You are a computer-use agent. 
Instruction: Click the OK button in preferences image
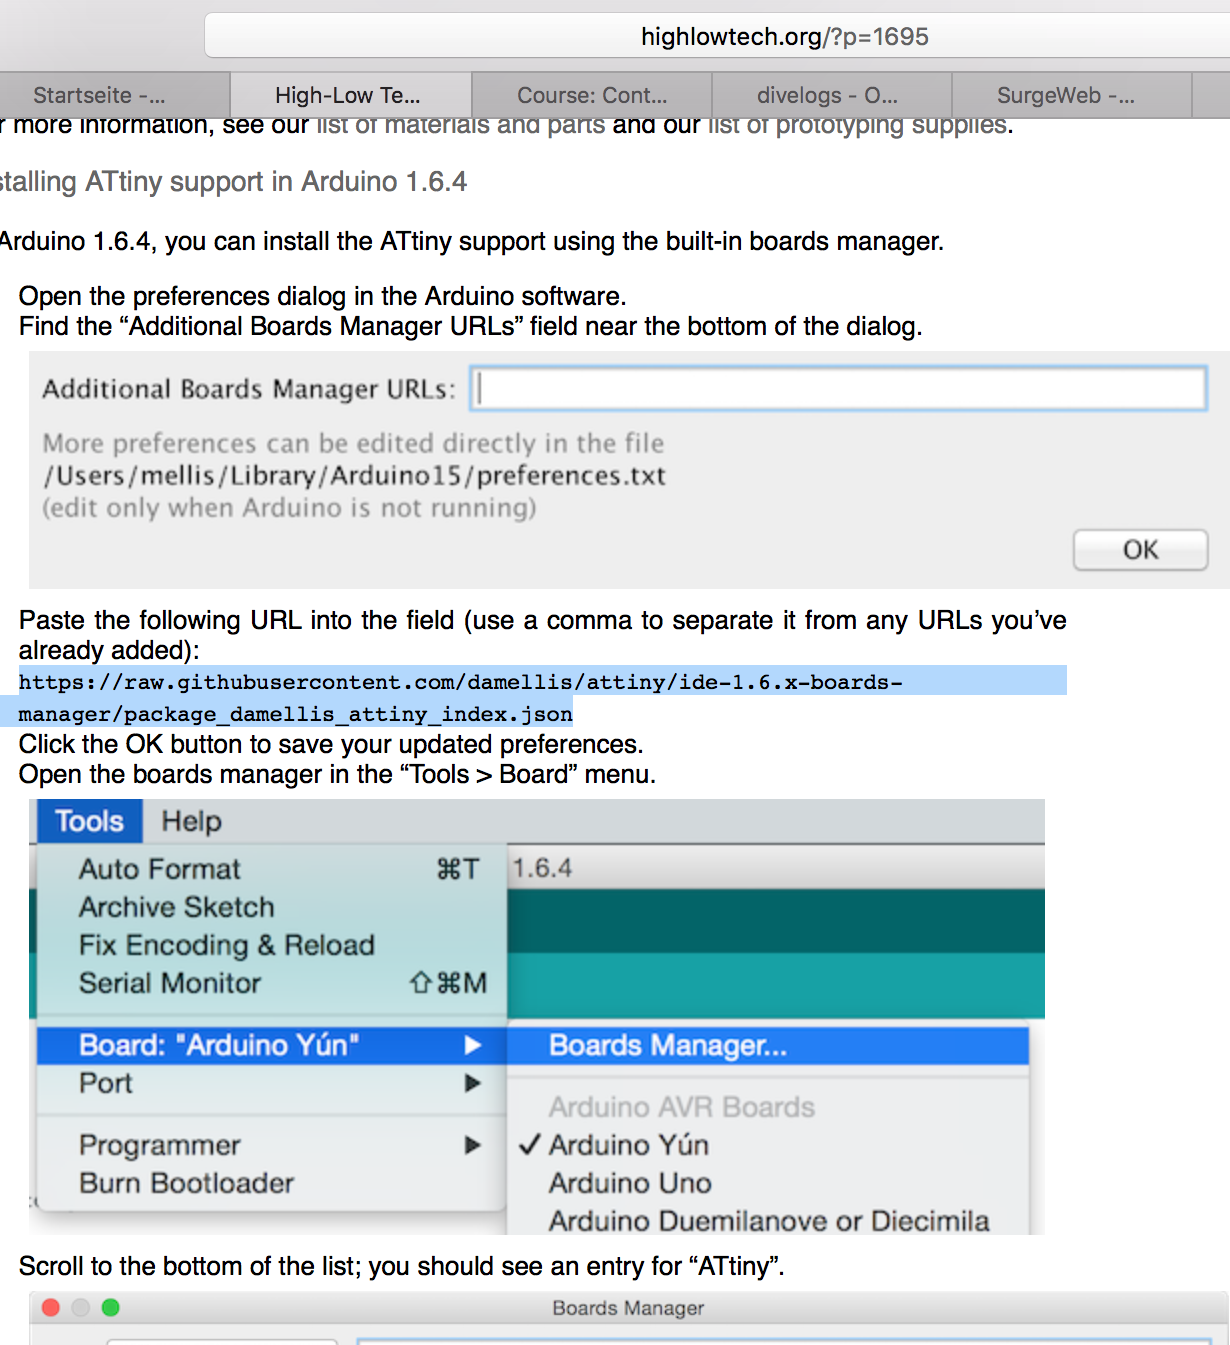(x=1140, y=550)
